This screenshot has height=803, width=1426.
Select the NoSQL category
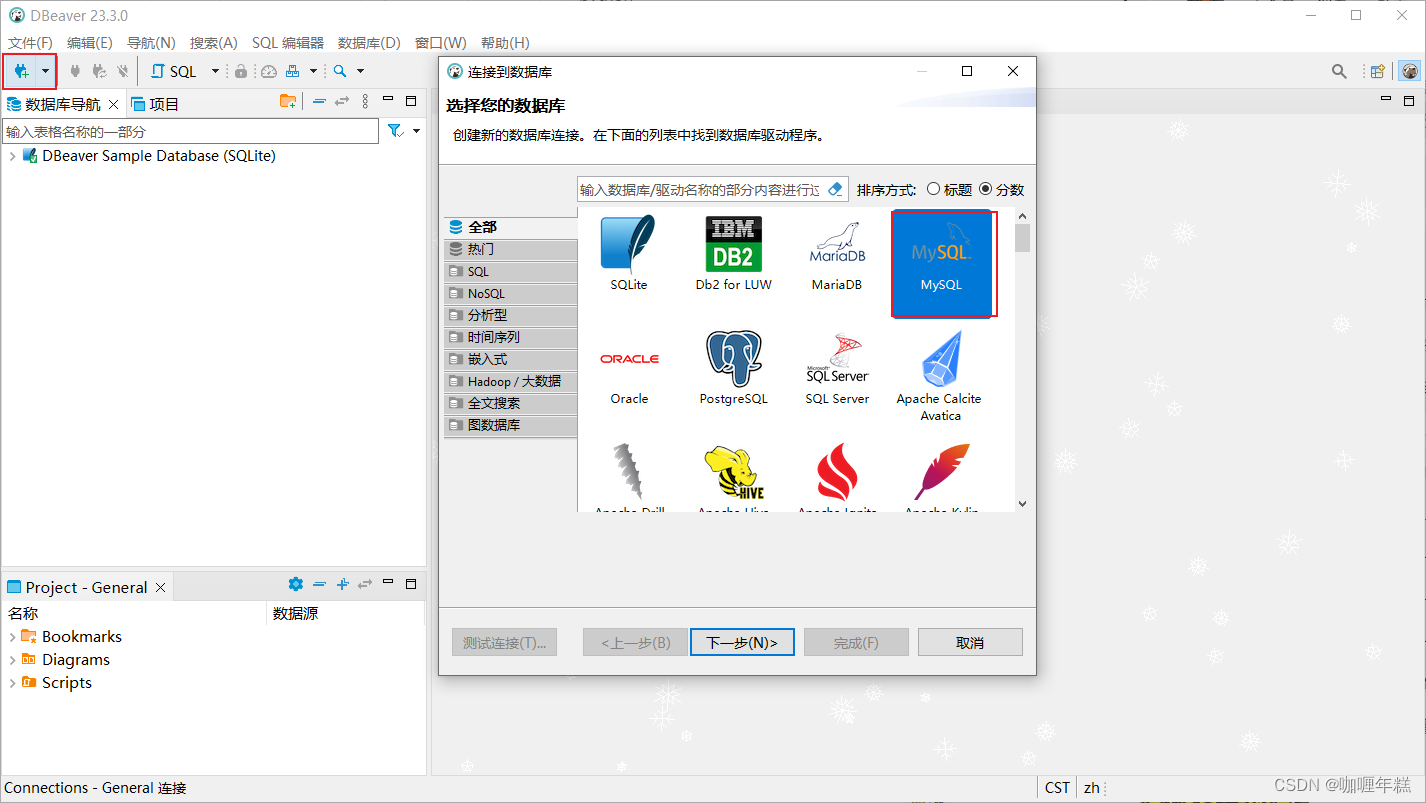click(x=510, y=293)
